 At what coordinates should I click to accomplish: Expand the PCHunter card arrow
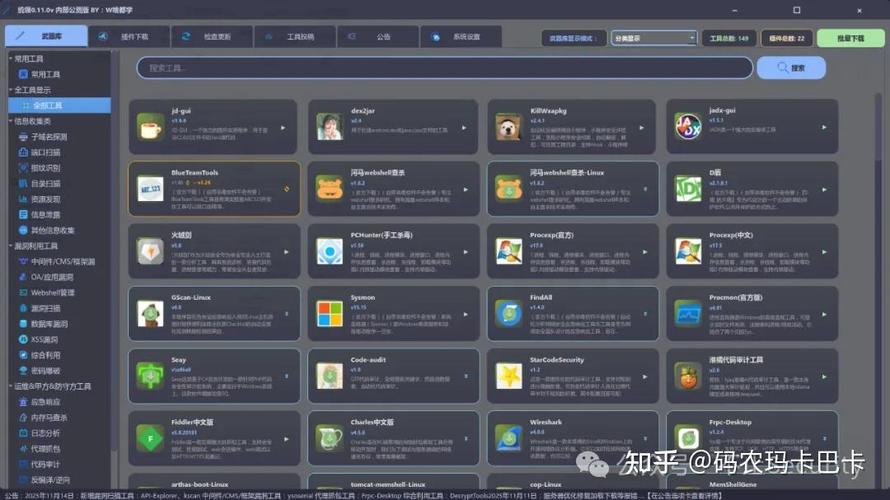tap(465, 252)
